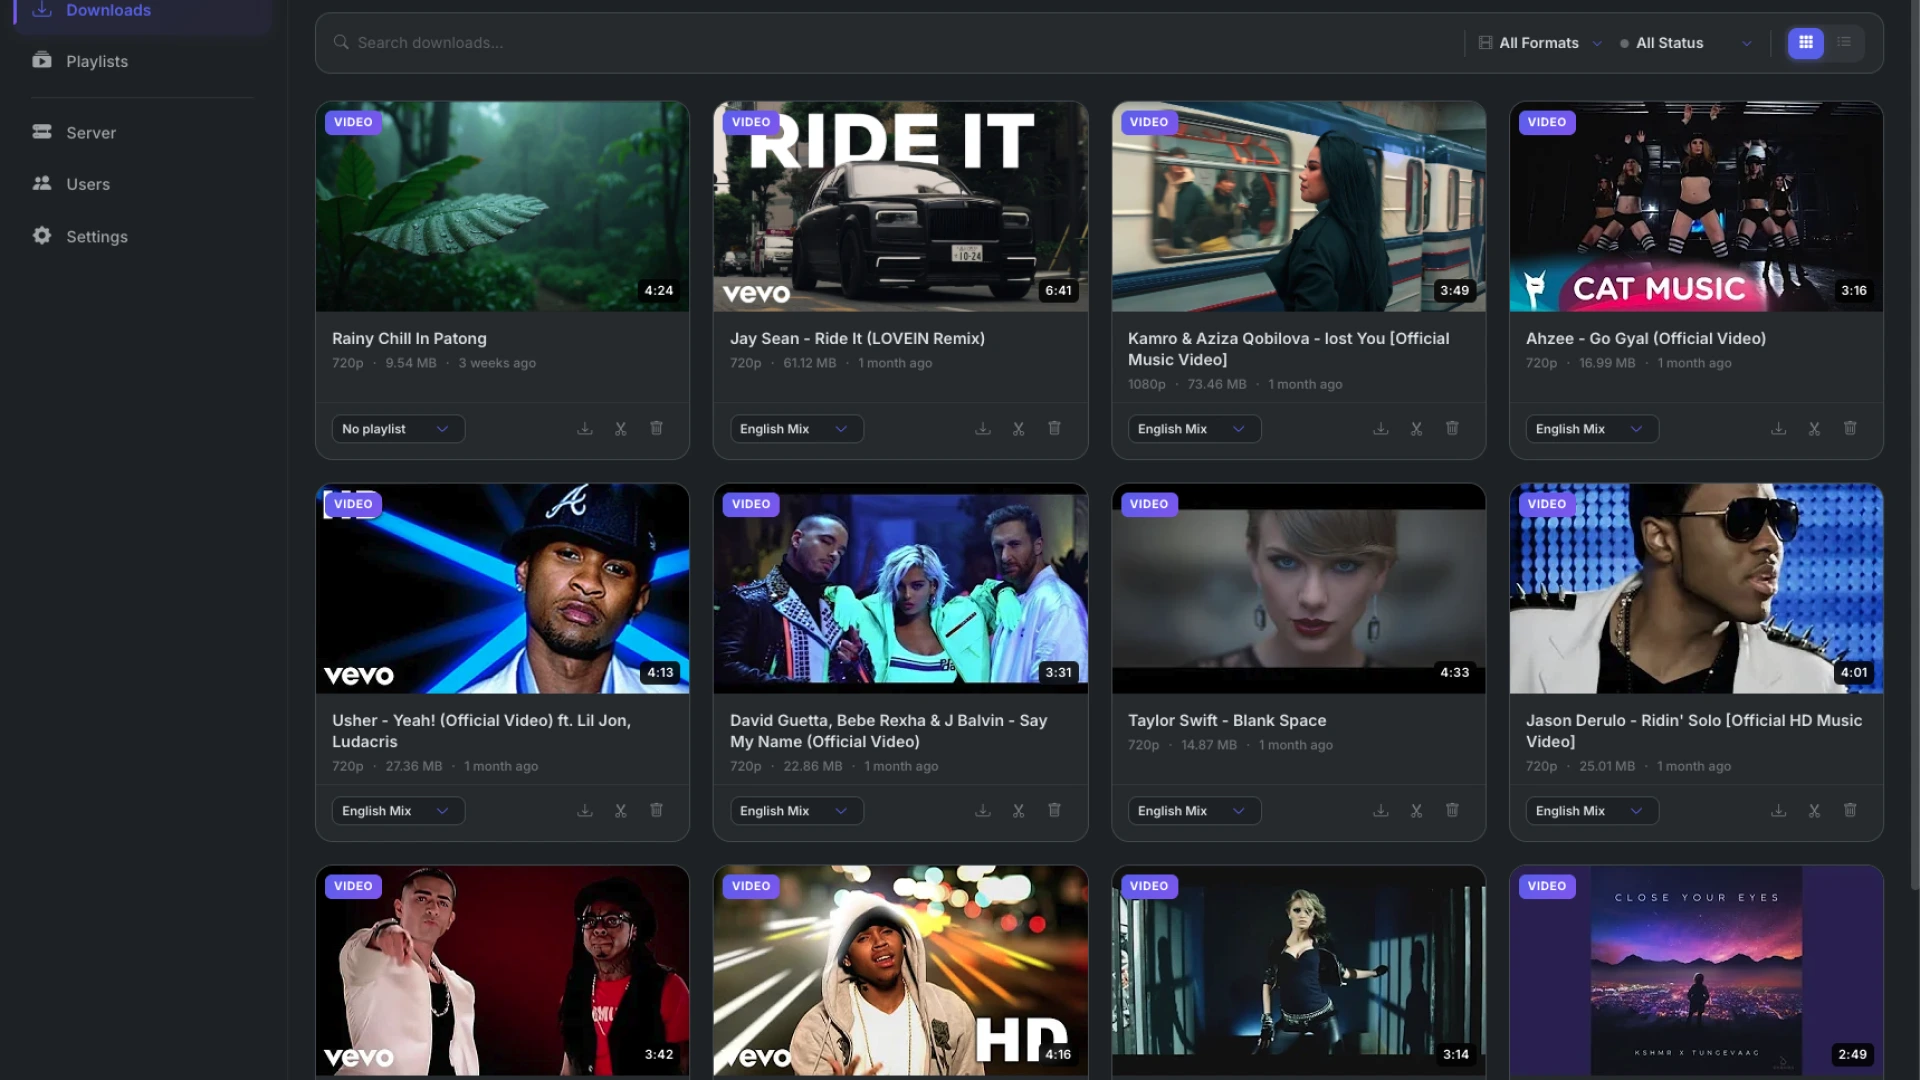Go to Server section

(x=142, y=133)
